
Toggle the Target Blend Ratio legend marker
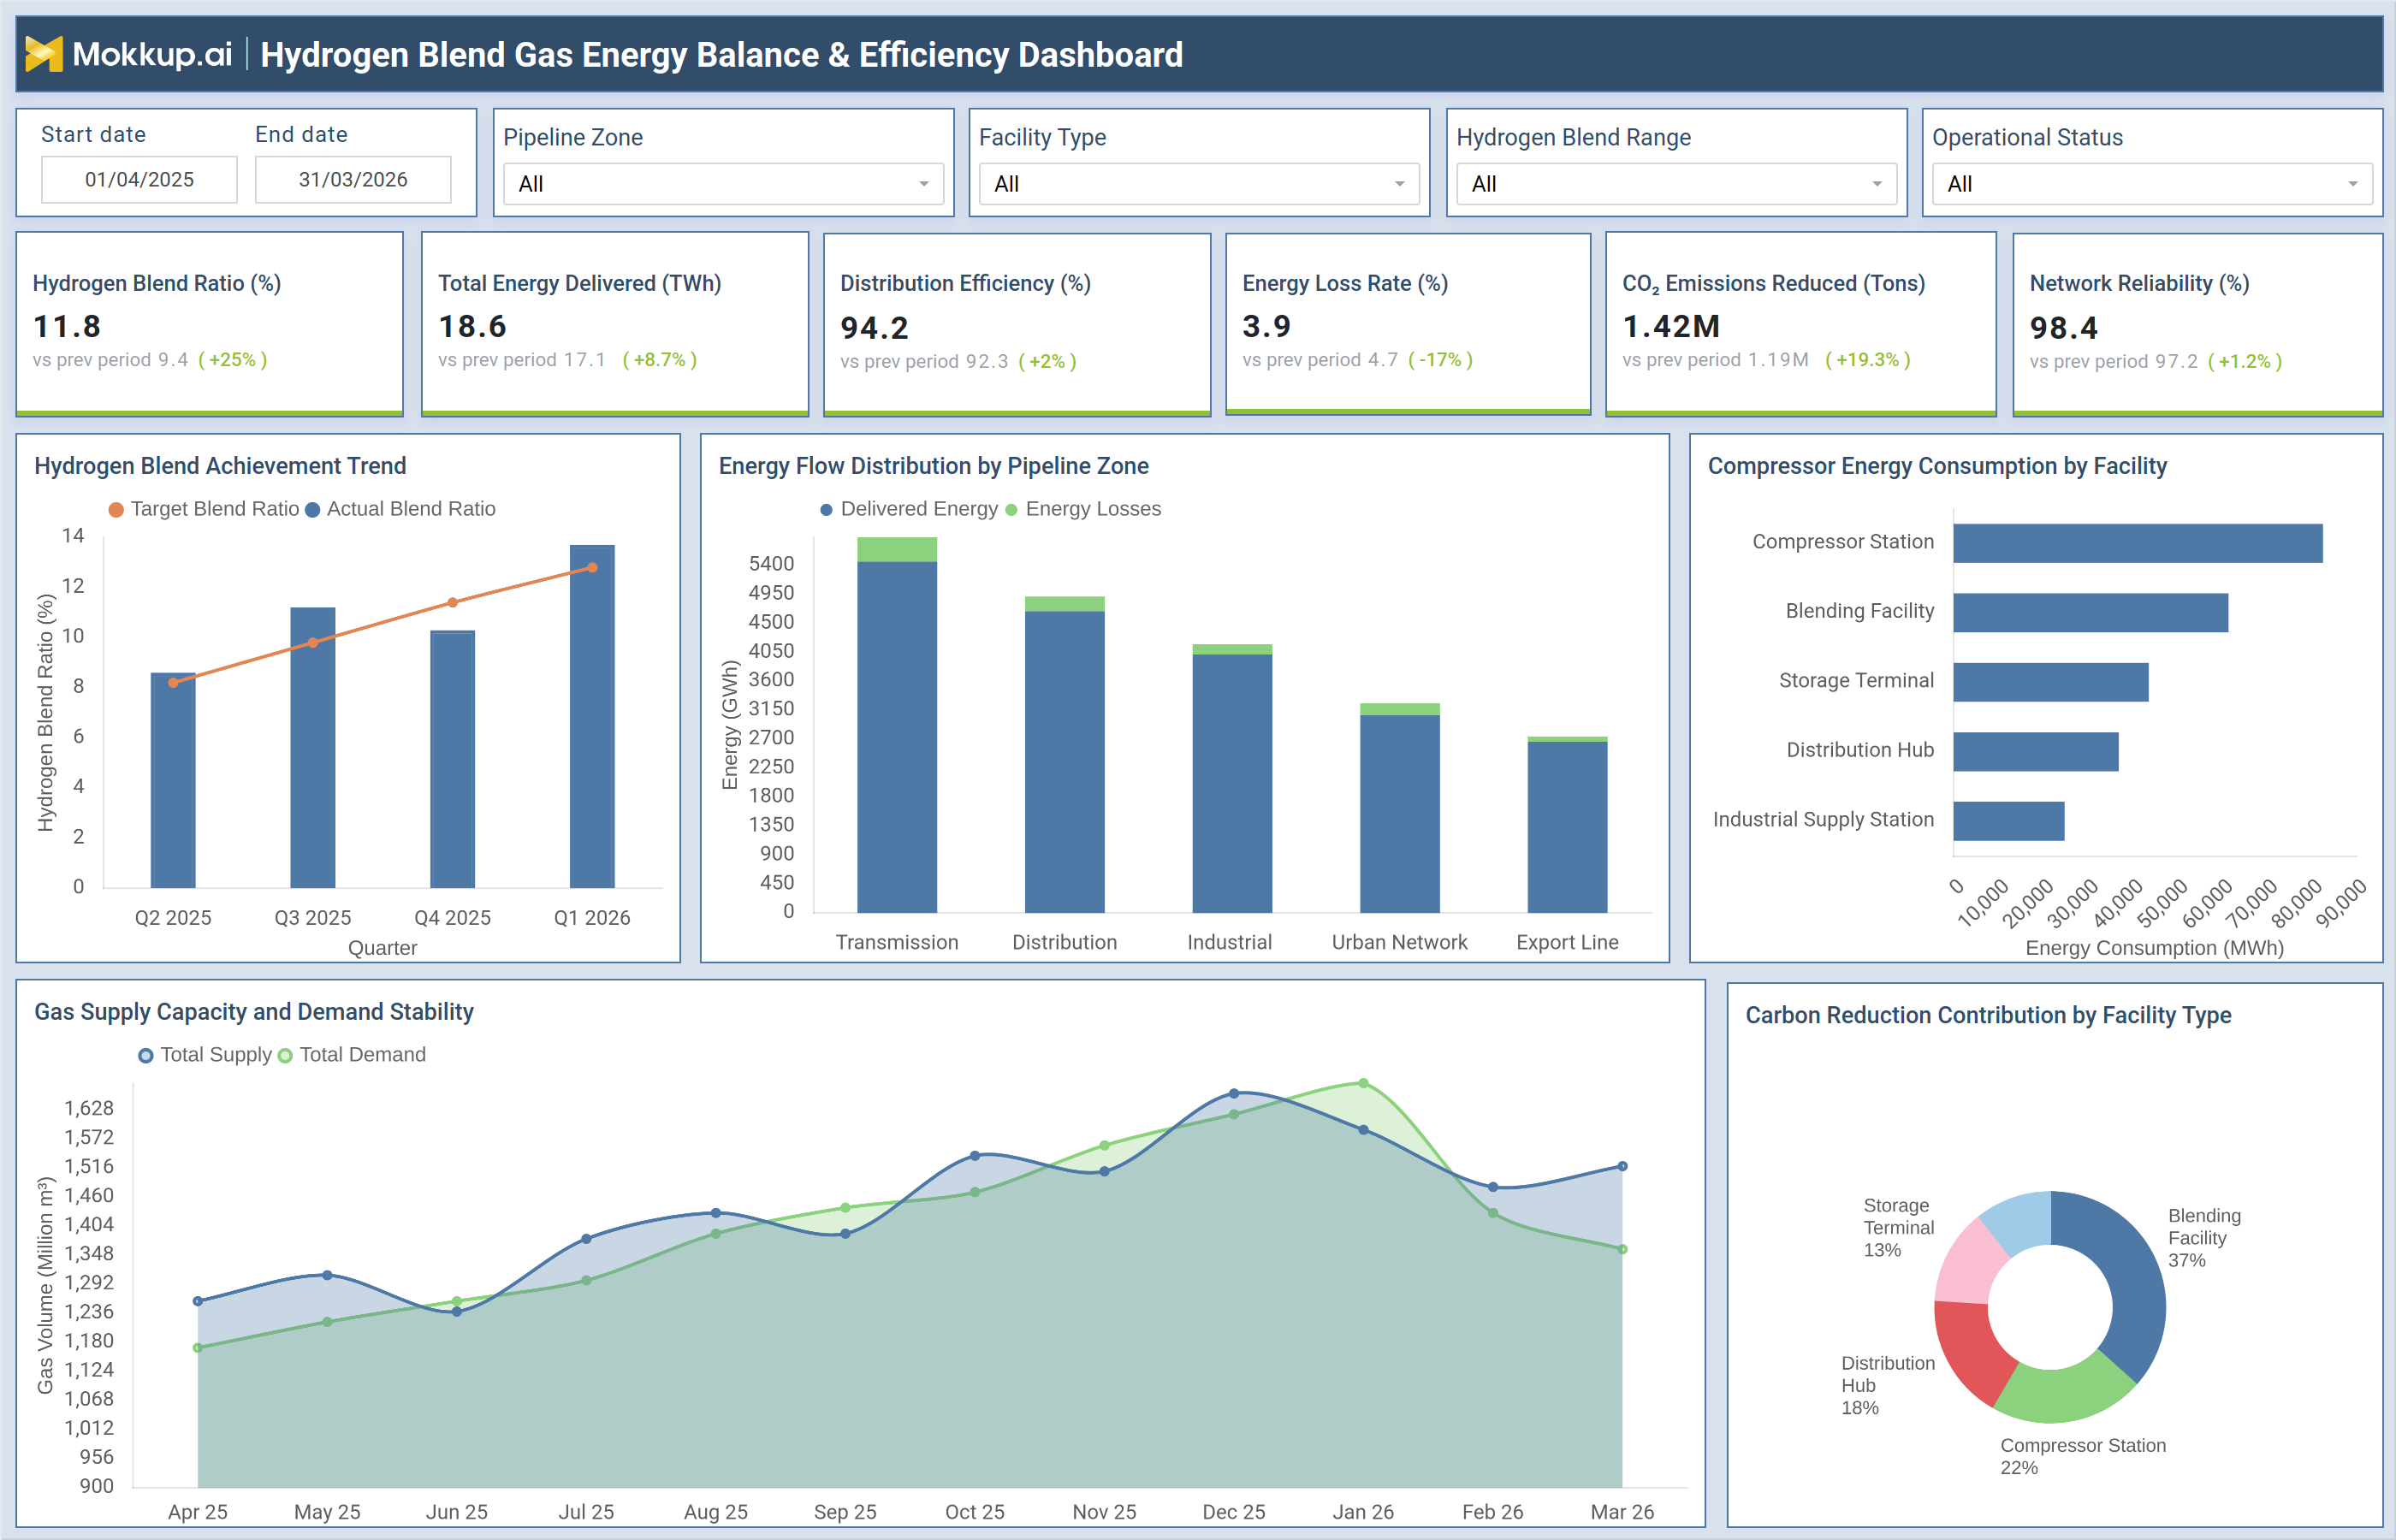pos(116,510)
